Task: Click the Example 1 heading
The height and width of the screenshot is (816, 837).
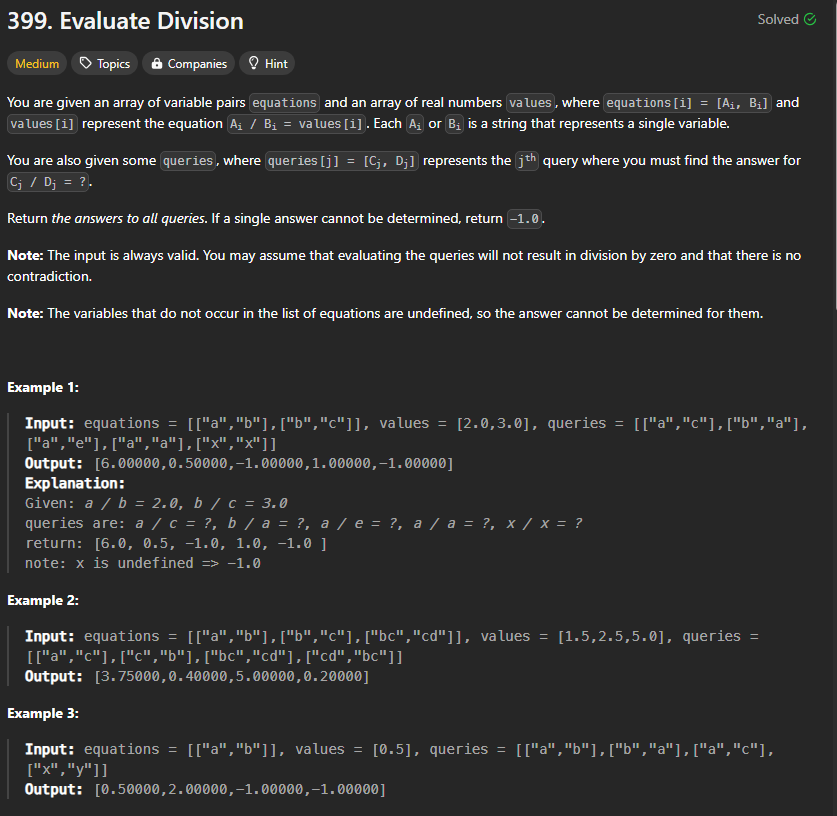Action: pyautogui.click(x=43, y=387)
